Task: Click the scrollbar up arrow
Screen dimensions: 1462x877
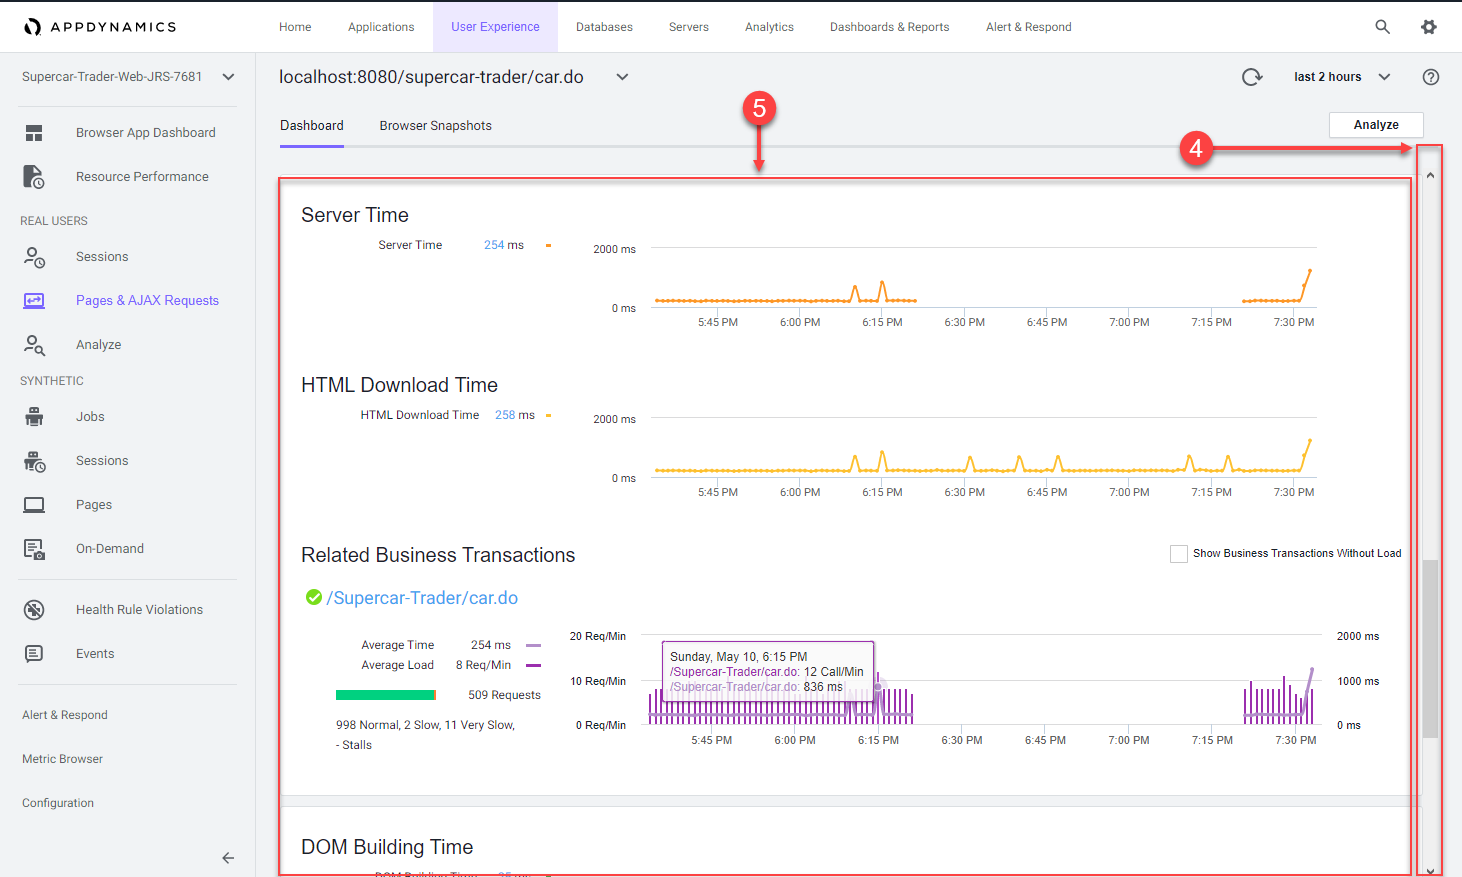Action: click(x=1430, y=175)
